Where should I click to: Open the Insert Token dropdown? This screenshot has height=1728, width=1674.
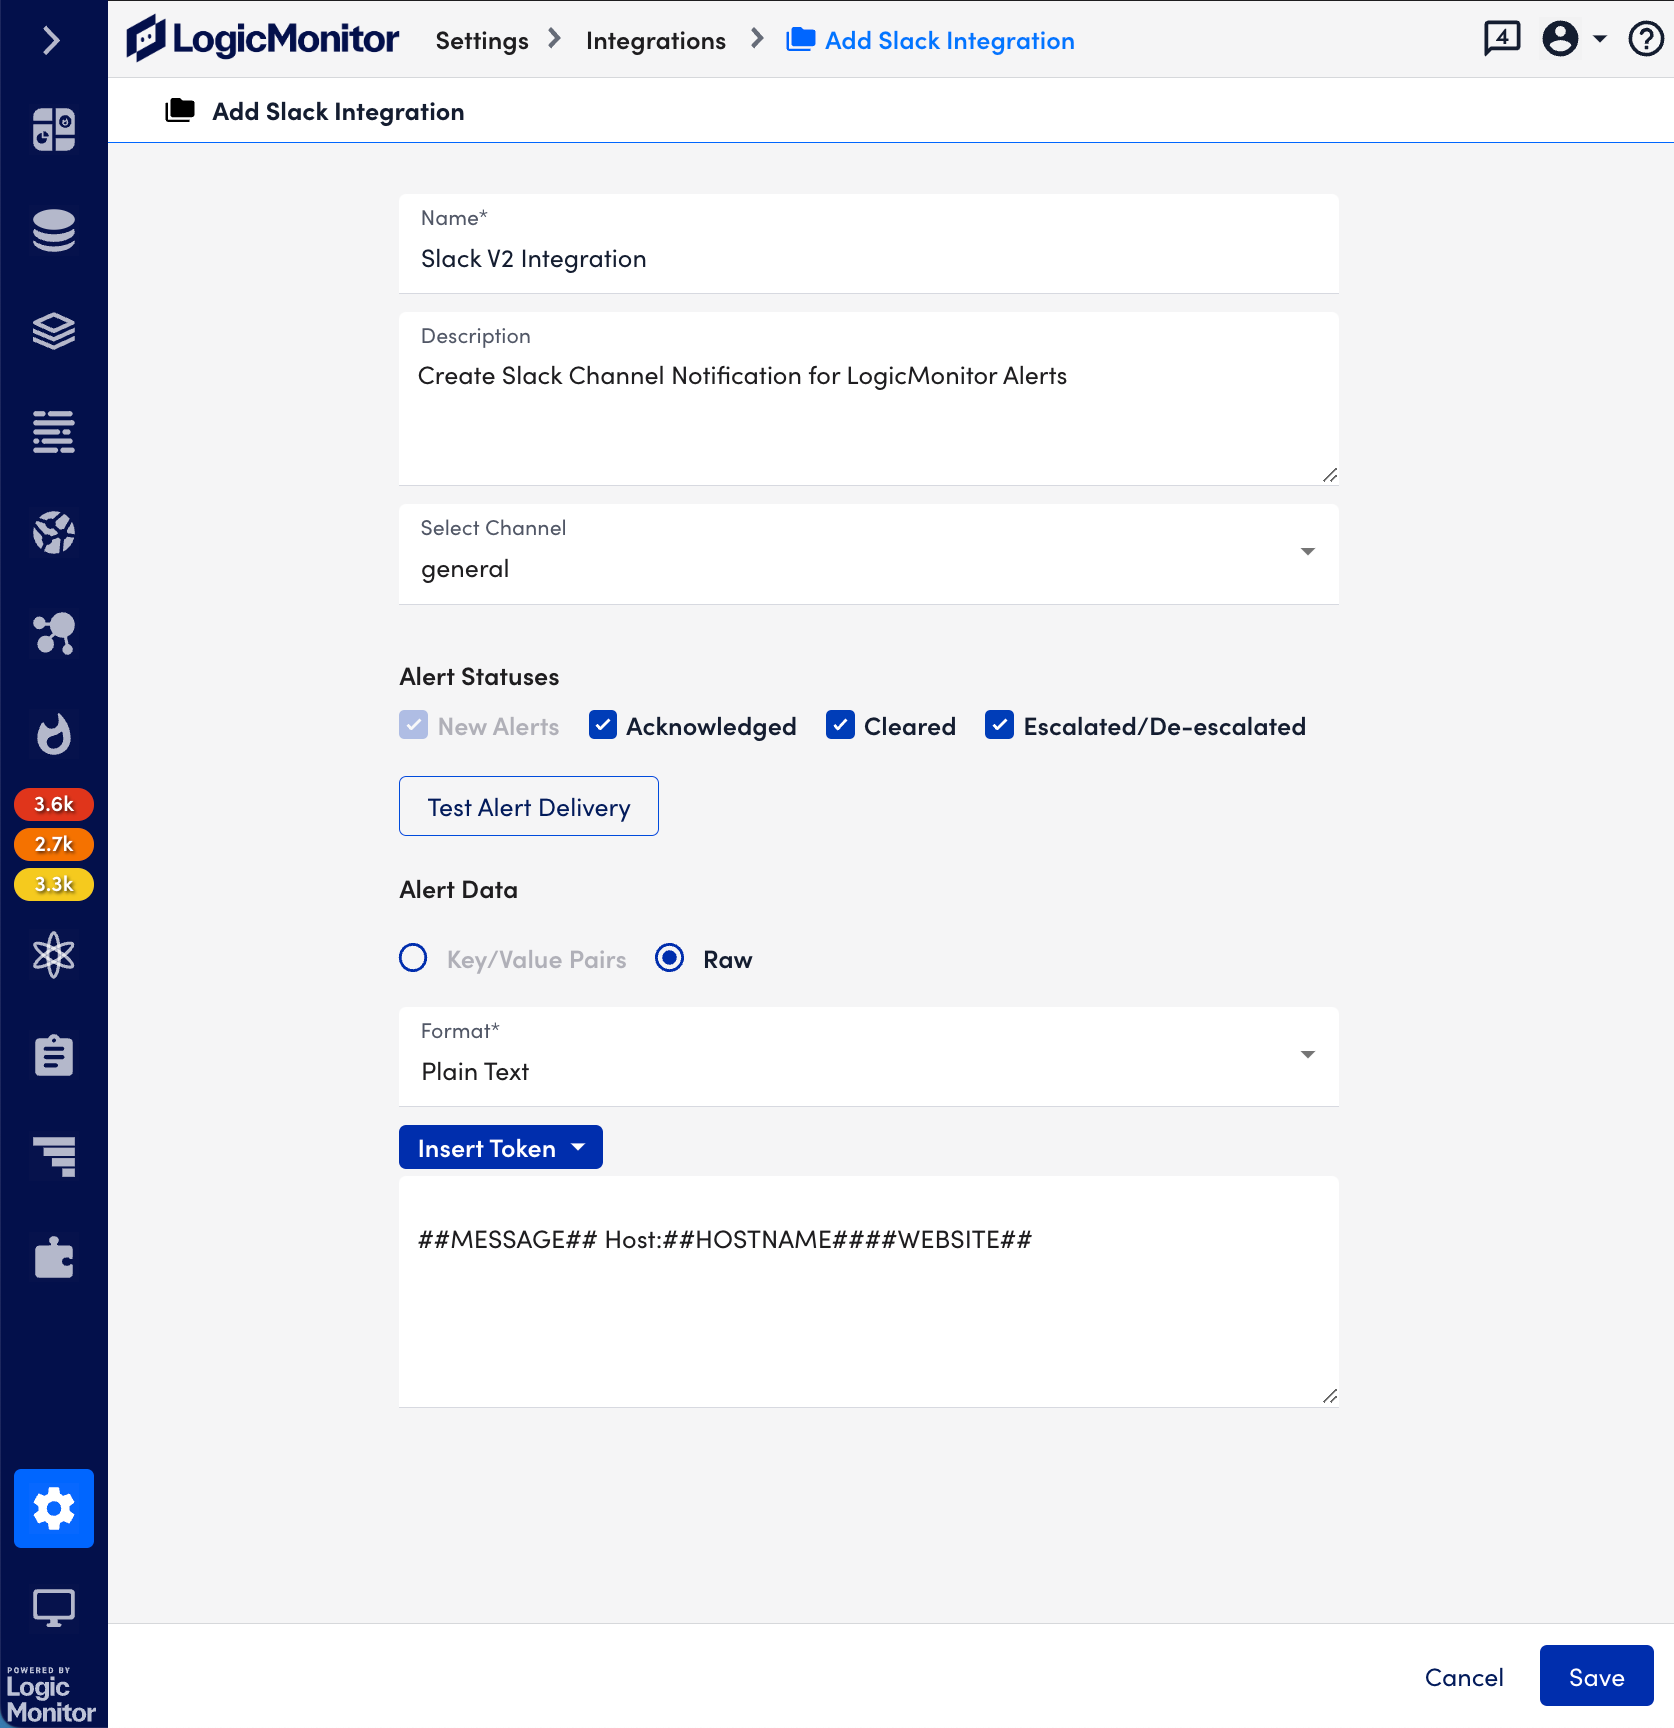pyautogui.click(x=500, y=1148)
